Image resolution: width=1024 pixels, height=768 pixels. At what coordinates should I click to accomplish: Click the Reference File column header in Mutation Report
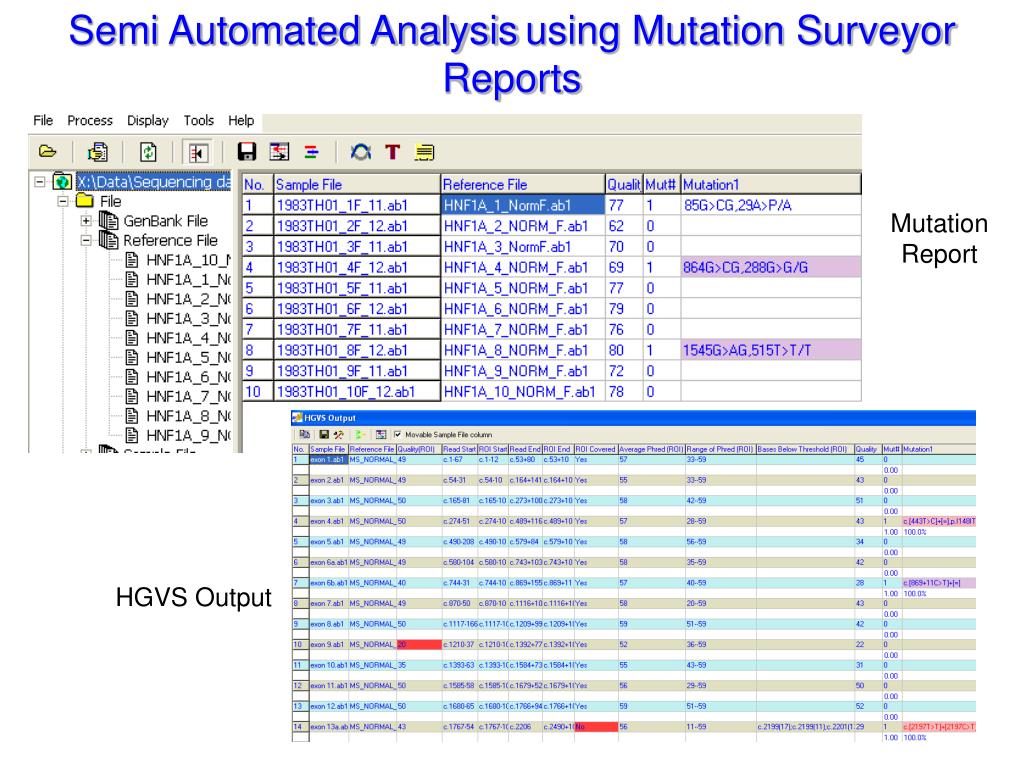tap(522, 184)
